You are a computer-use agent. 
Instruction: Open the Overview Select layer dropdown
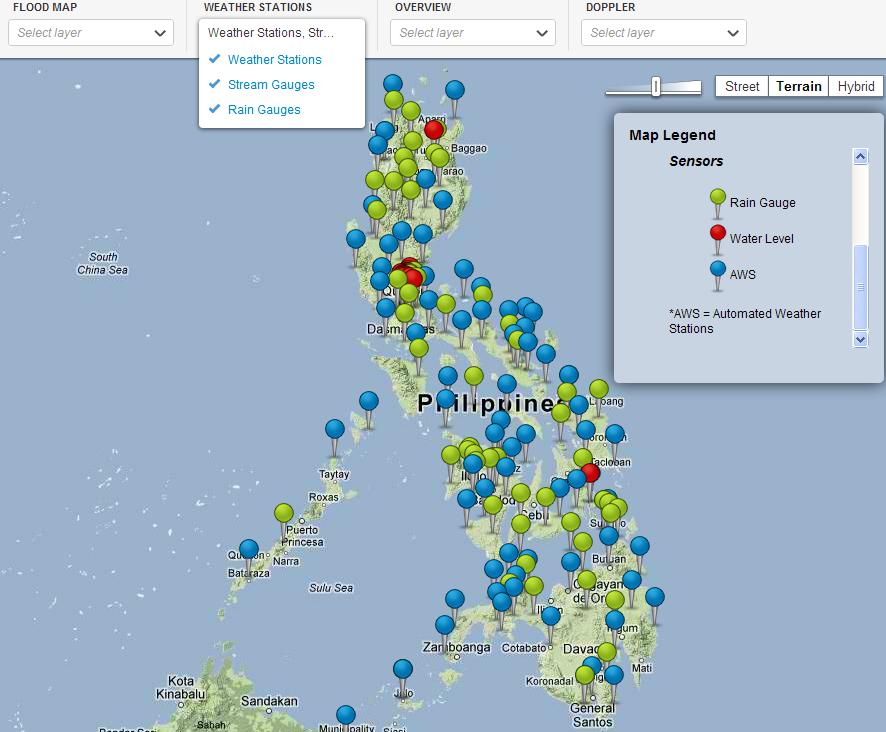point(471,32)
